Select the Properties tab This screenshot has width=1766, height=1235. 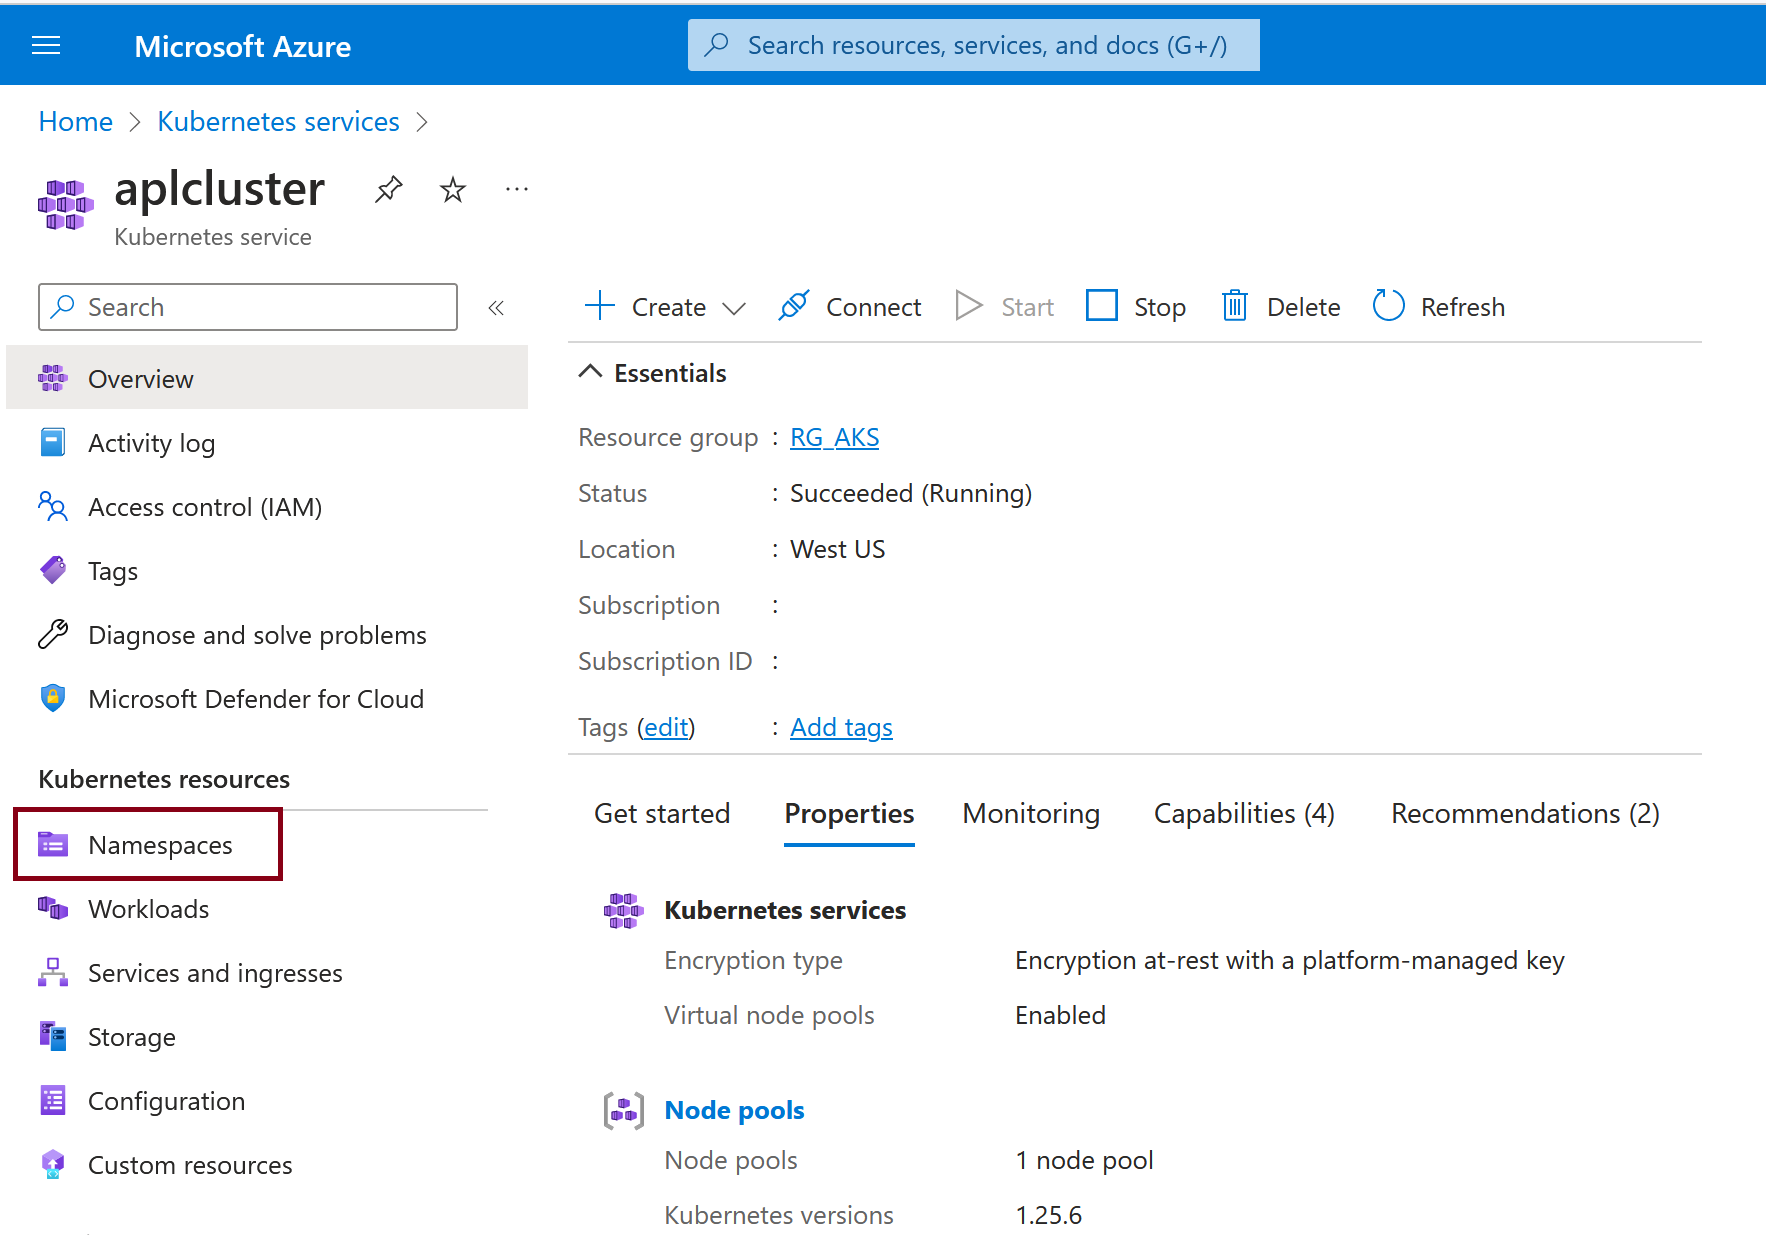[x=849, y=814]
